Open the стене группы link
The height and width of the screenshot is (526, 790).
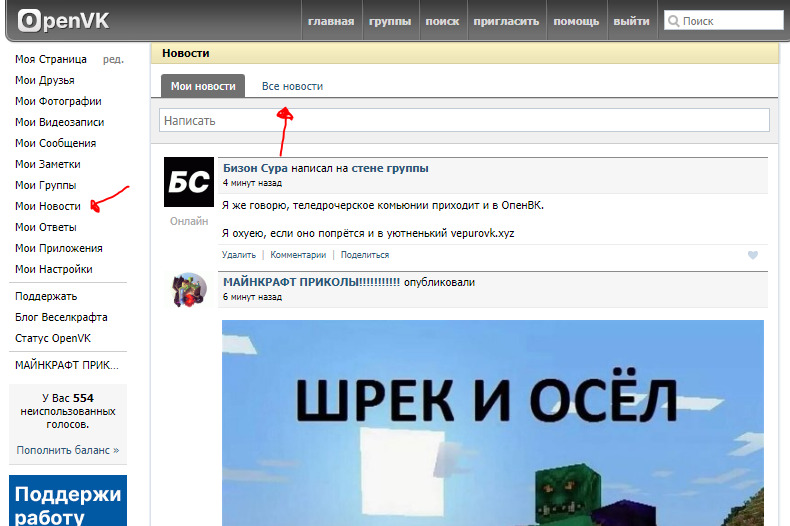[x=390, y=168]
